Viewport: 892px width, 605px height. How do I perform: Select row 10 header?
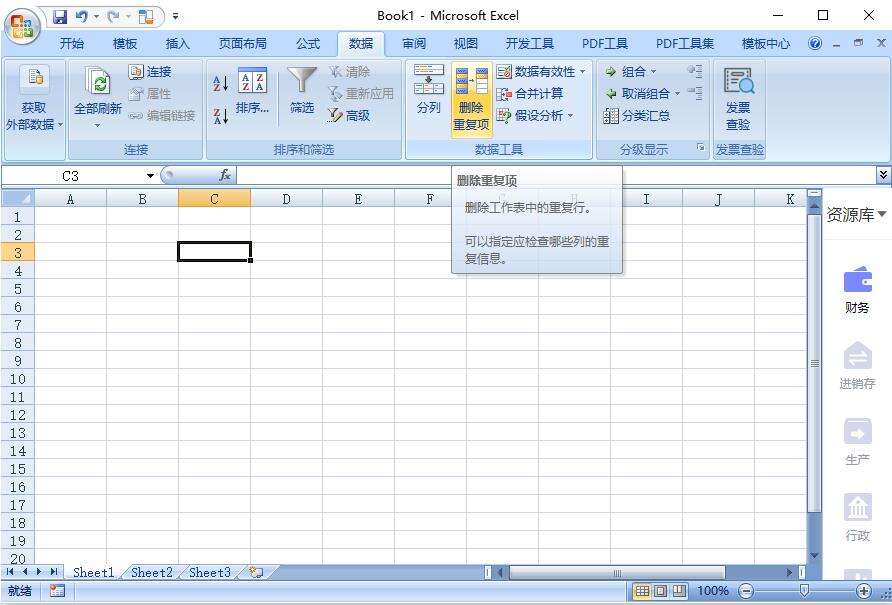pos(18,378)
